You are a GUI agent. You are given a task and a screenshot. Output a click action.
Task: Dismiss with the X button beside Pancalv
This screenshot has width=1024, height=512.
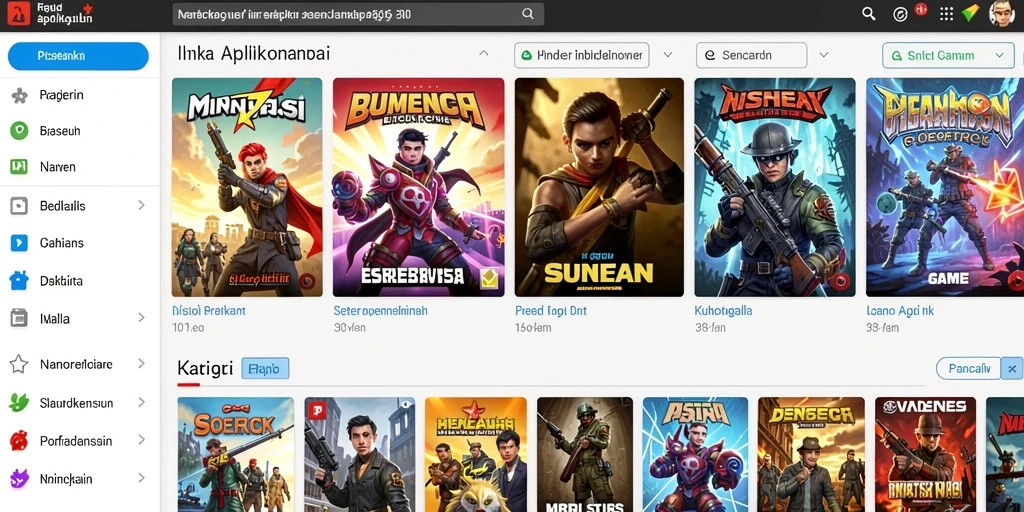1012,369
